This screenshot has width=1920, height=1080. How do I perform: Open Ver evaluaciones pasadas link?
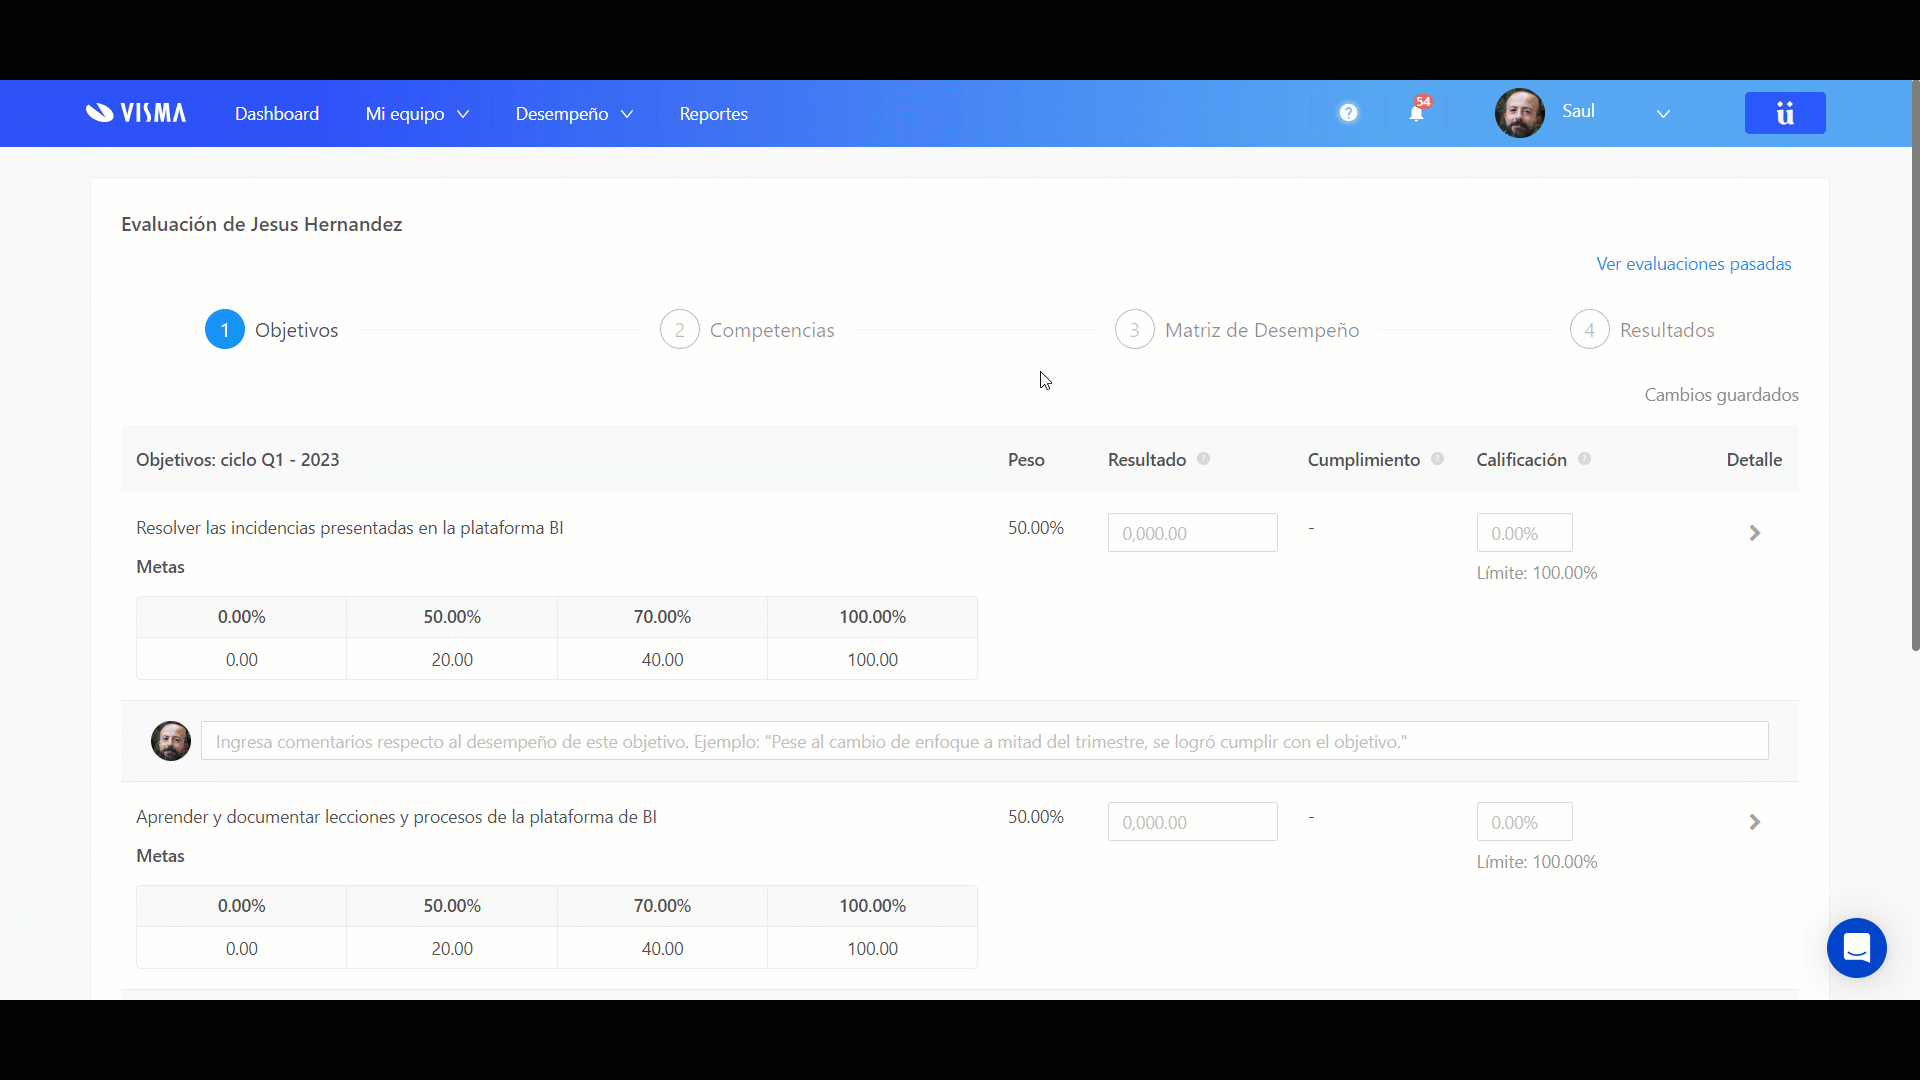coord(1693,264)
